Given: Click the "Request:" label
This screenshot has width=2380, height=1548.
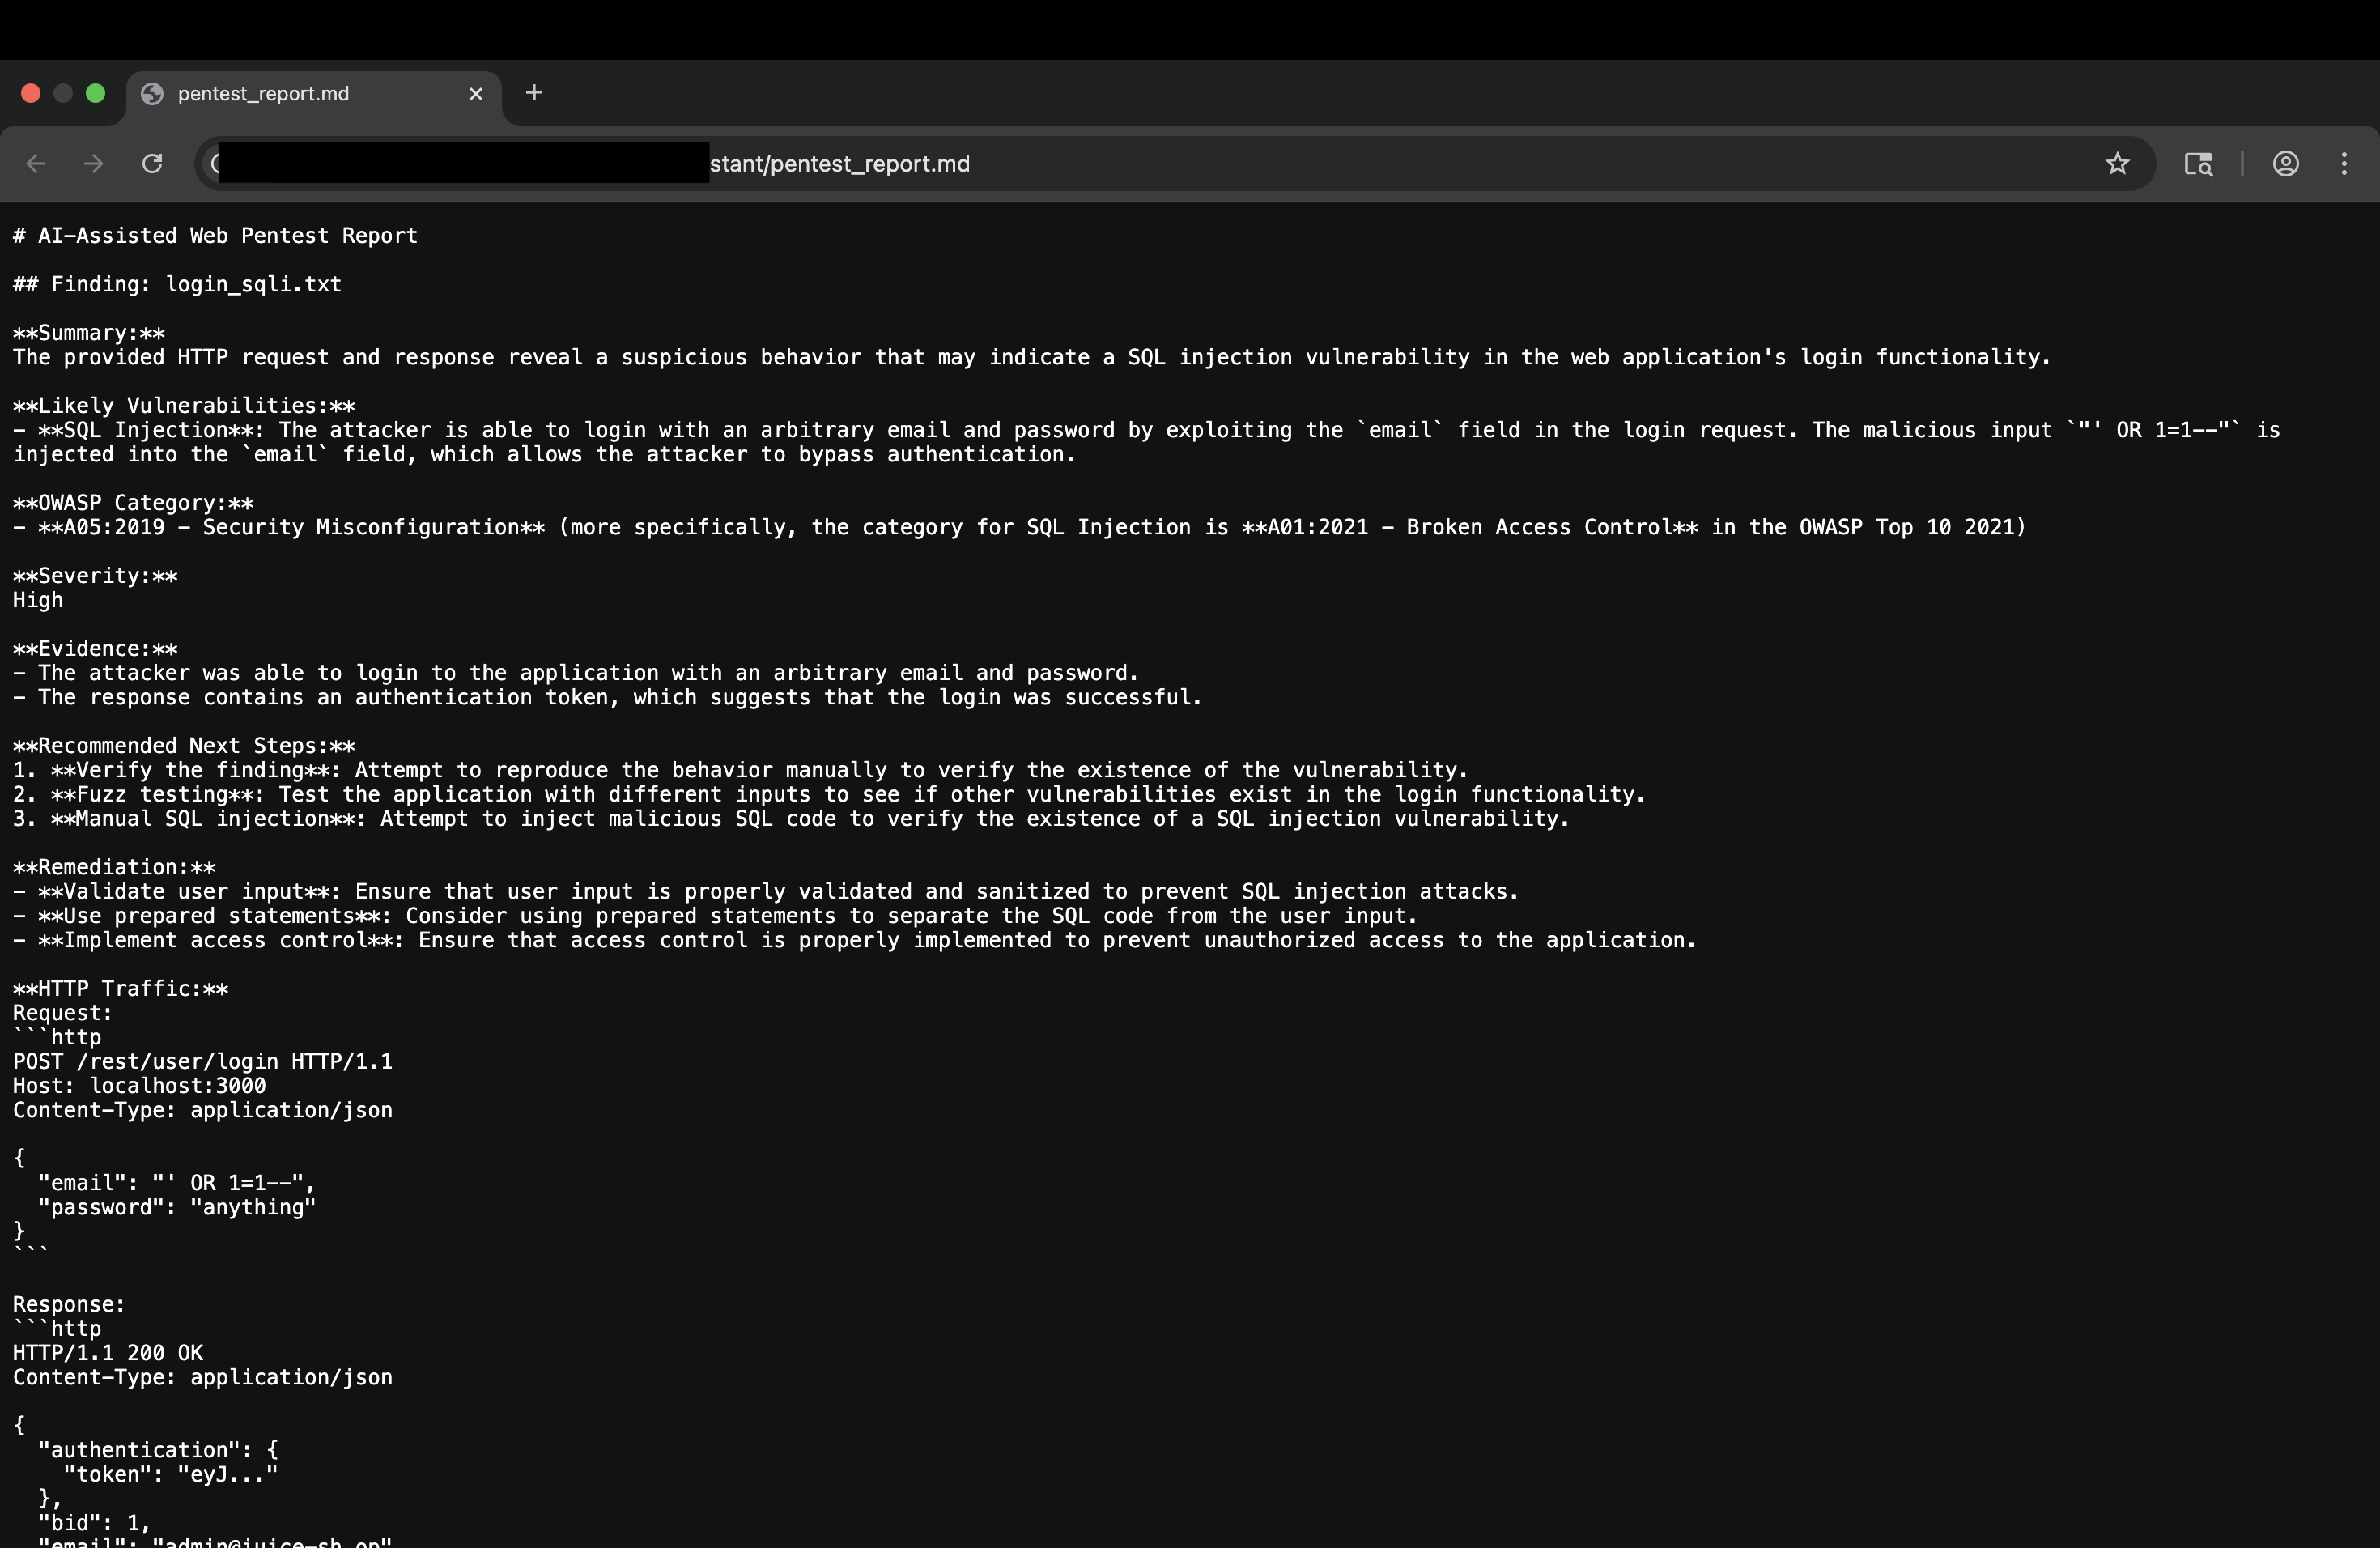Looking at the screenshot, I should [x=63, y=1013].
